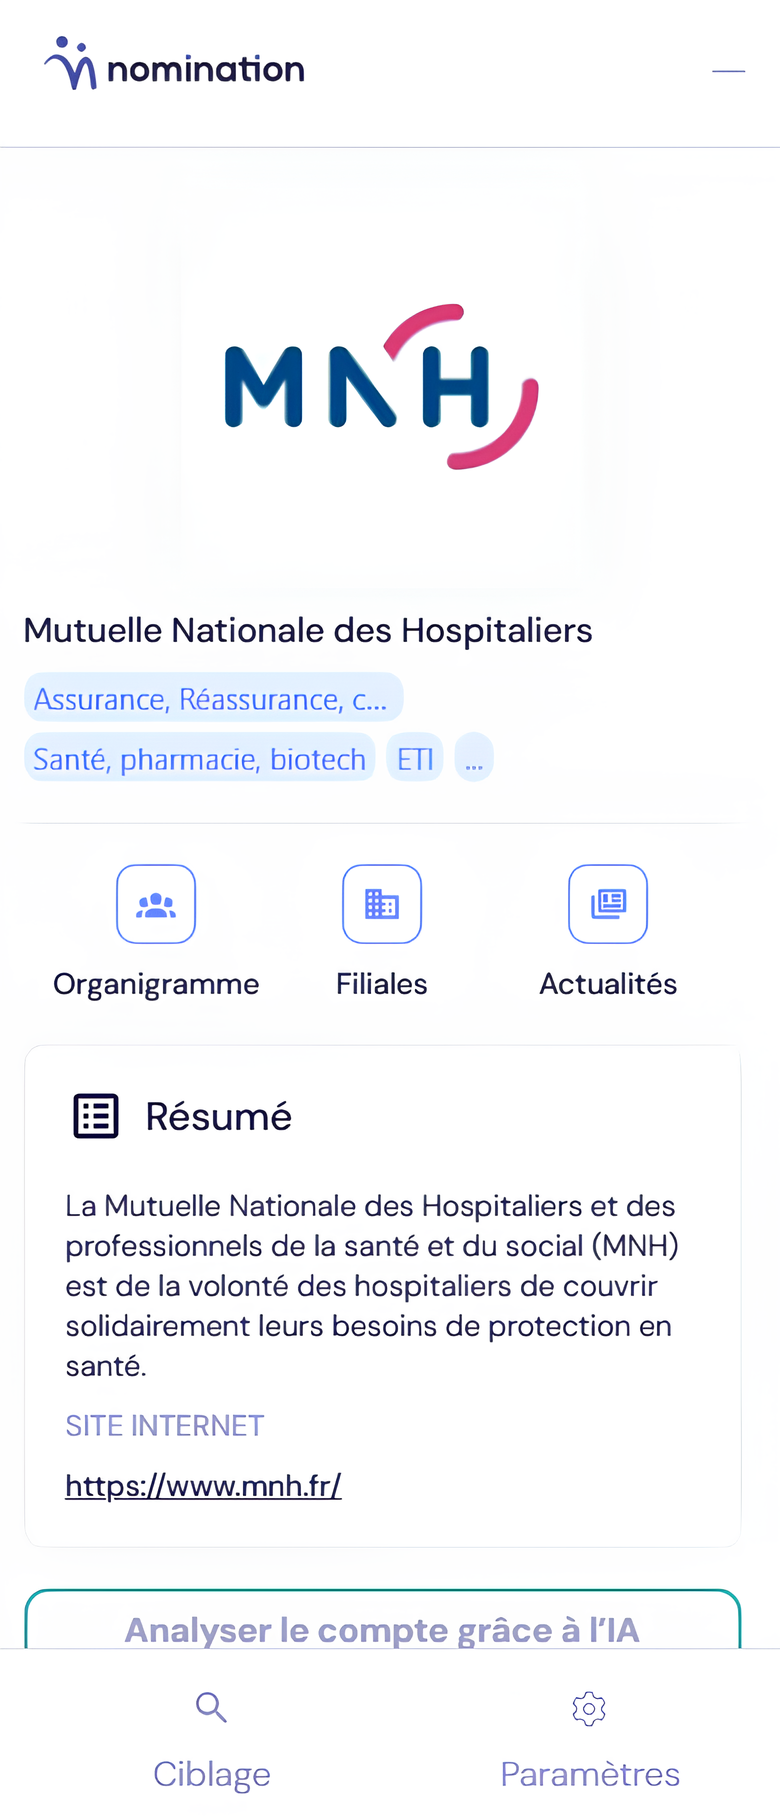Select the Assurance, Réassurance tag

tap(213, 698)
